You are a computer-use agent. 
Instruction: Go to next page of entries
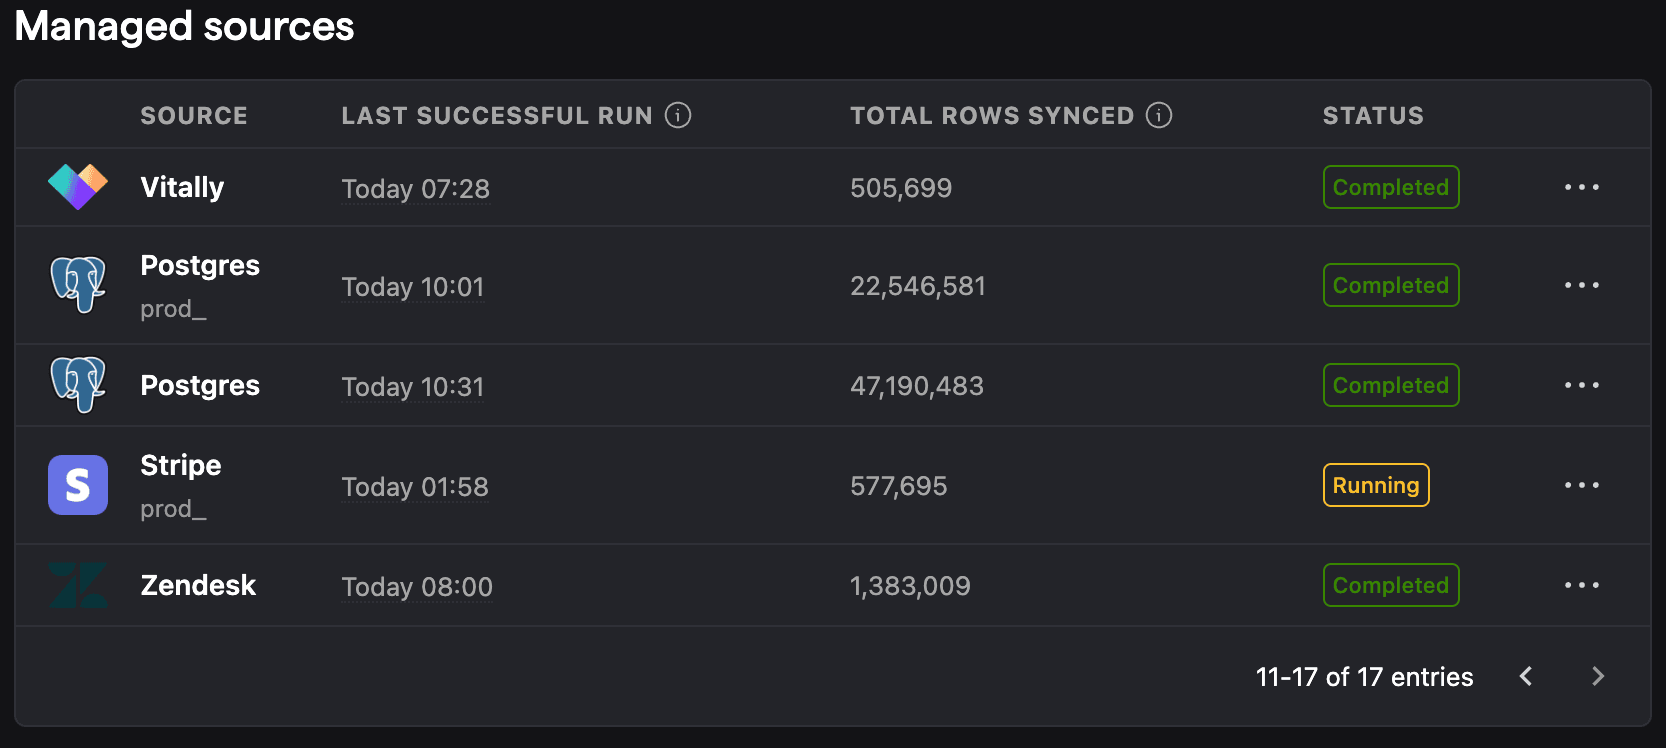(x=1598, y=676)
